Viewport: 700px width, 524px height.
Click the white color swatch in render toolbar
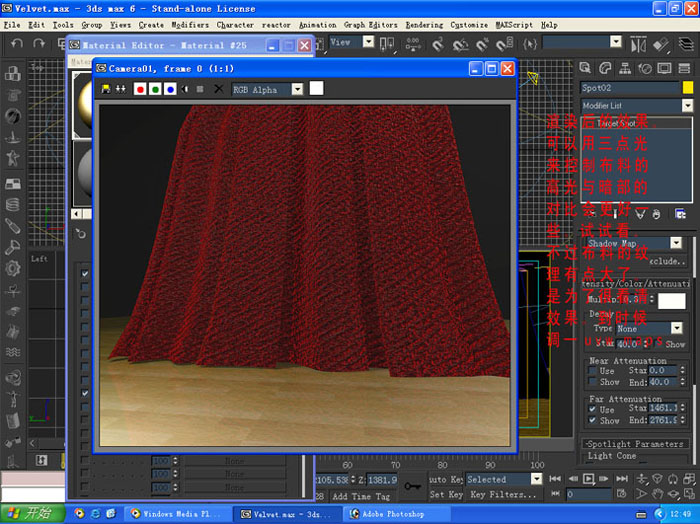pos(316,88)
